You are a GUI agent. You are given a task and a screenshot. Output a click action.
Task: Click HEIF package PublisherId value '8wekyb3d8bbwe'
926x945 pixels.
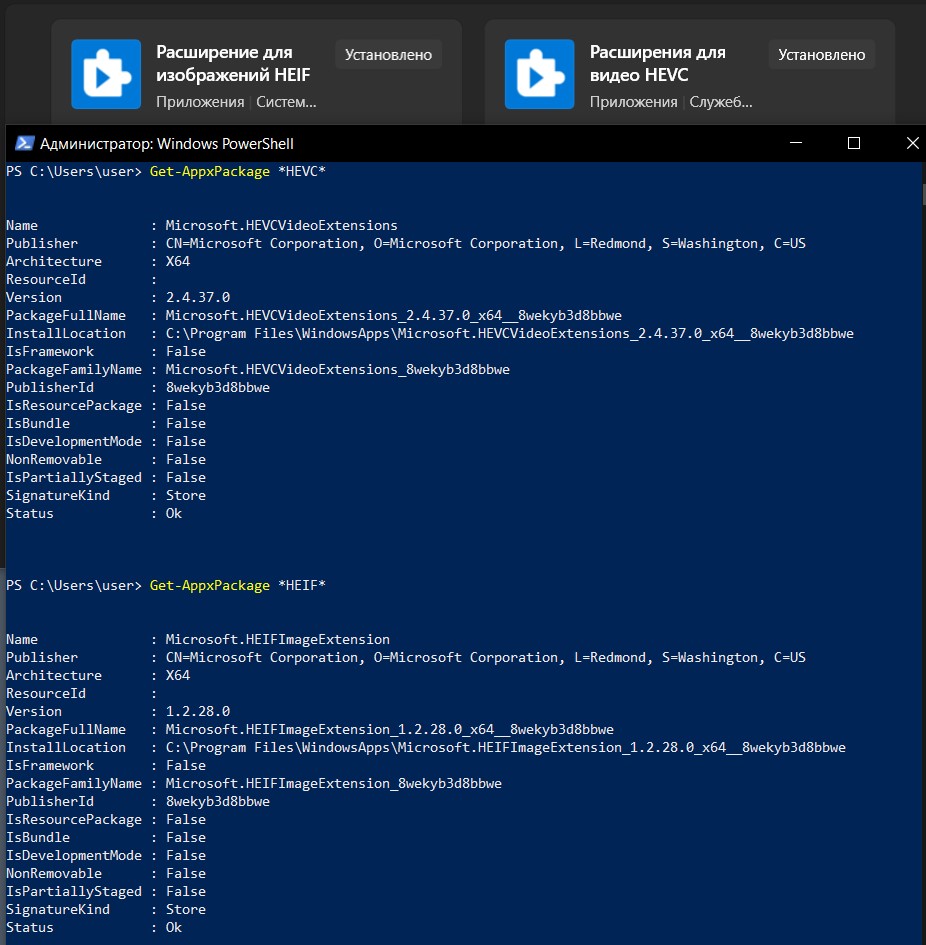pyautogui.click(x=218, y=802)
